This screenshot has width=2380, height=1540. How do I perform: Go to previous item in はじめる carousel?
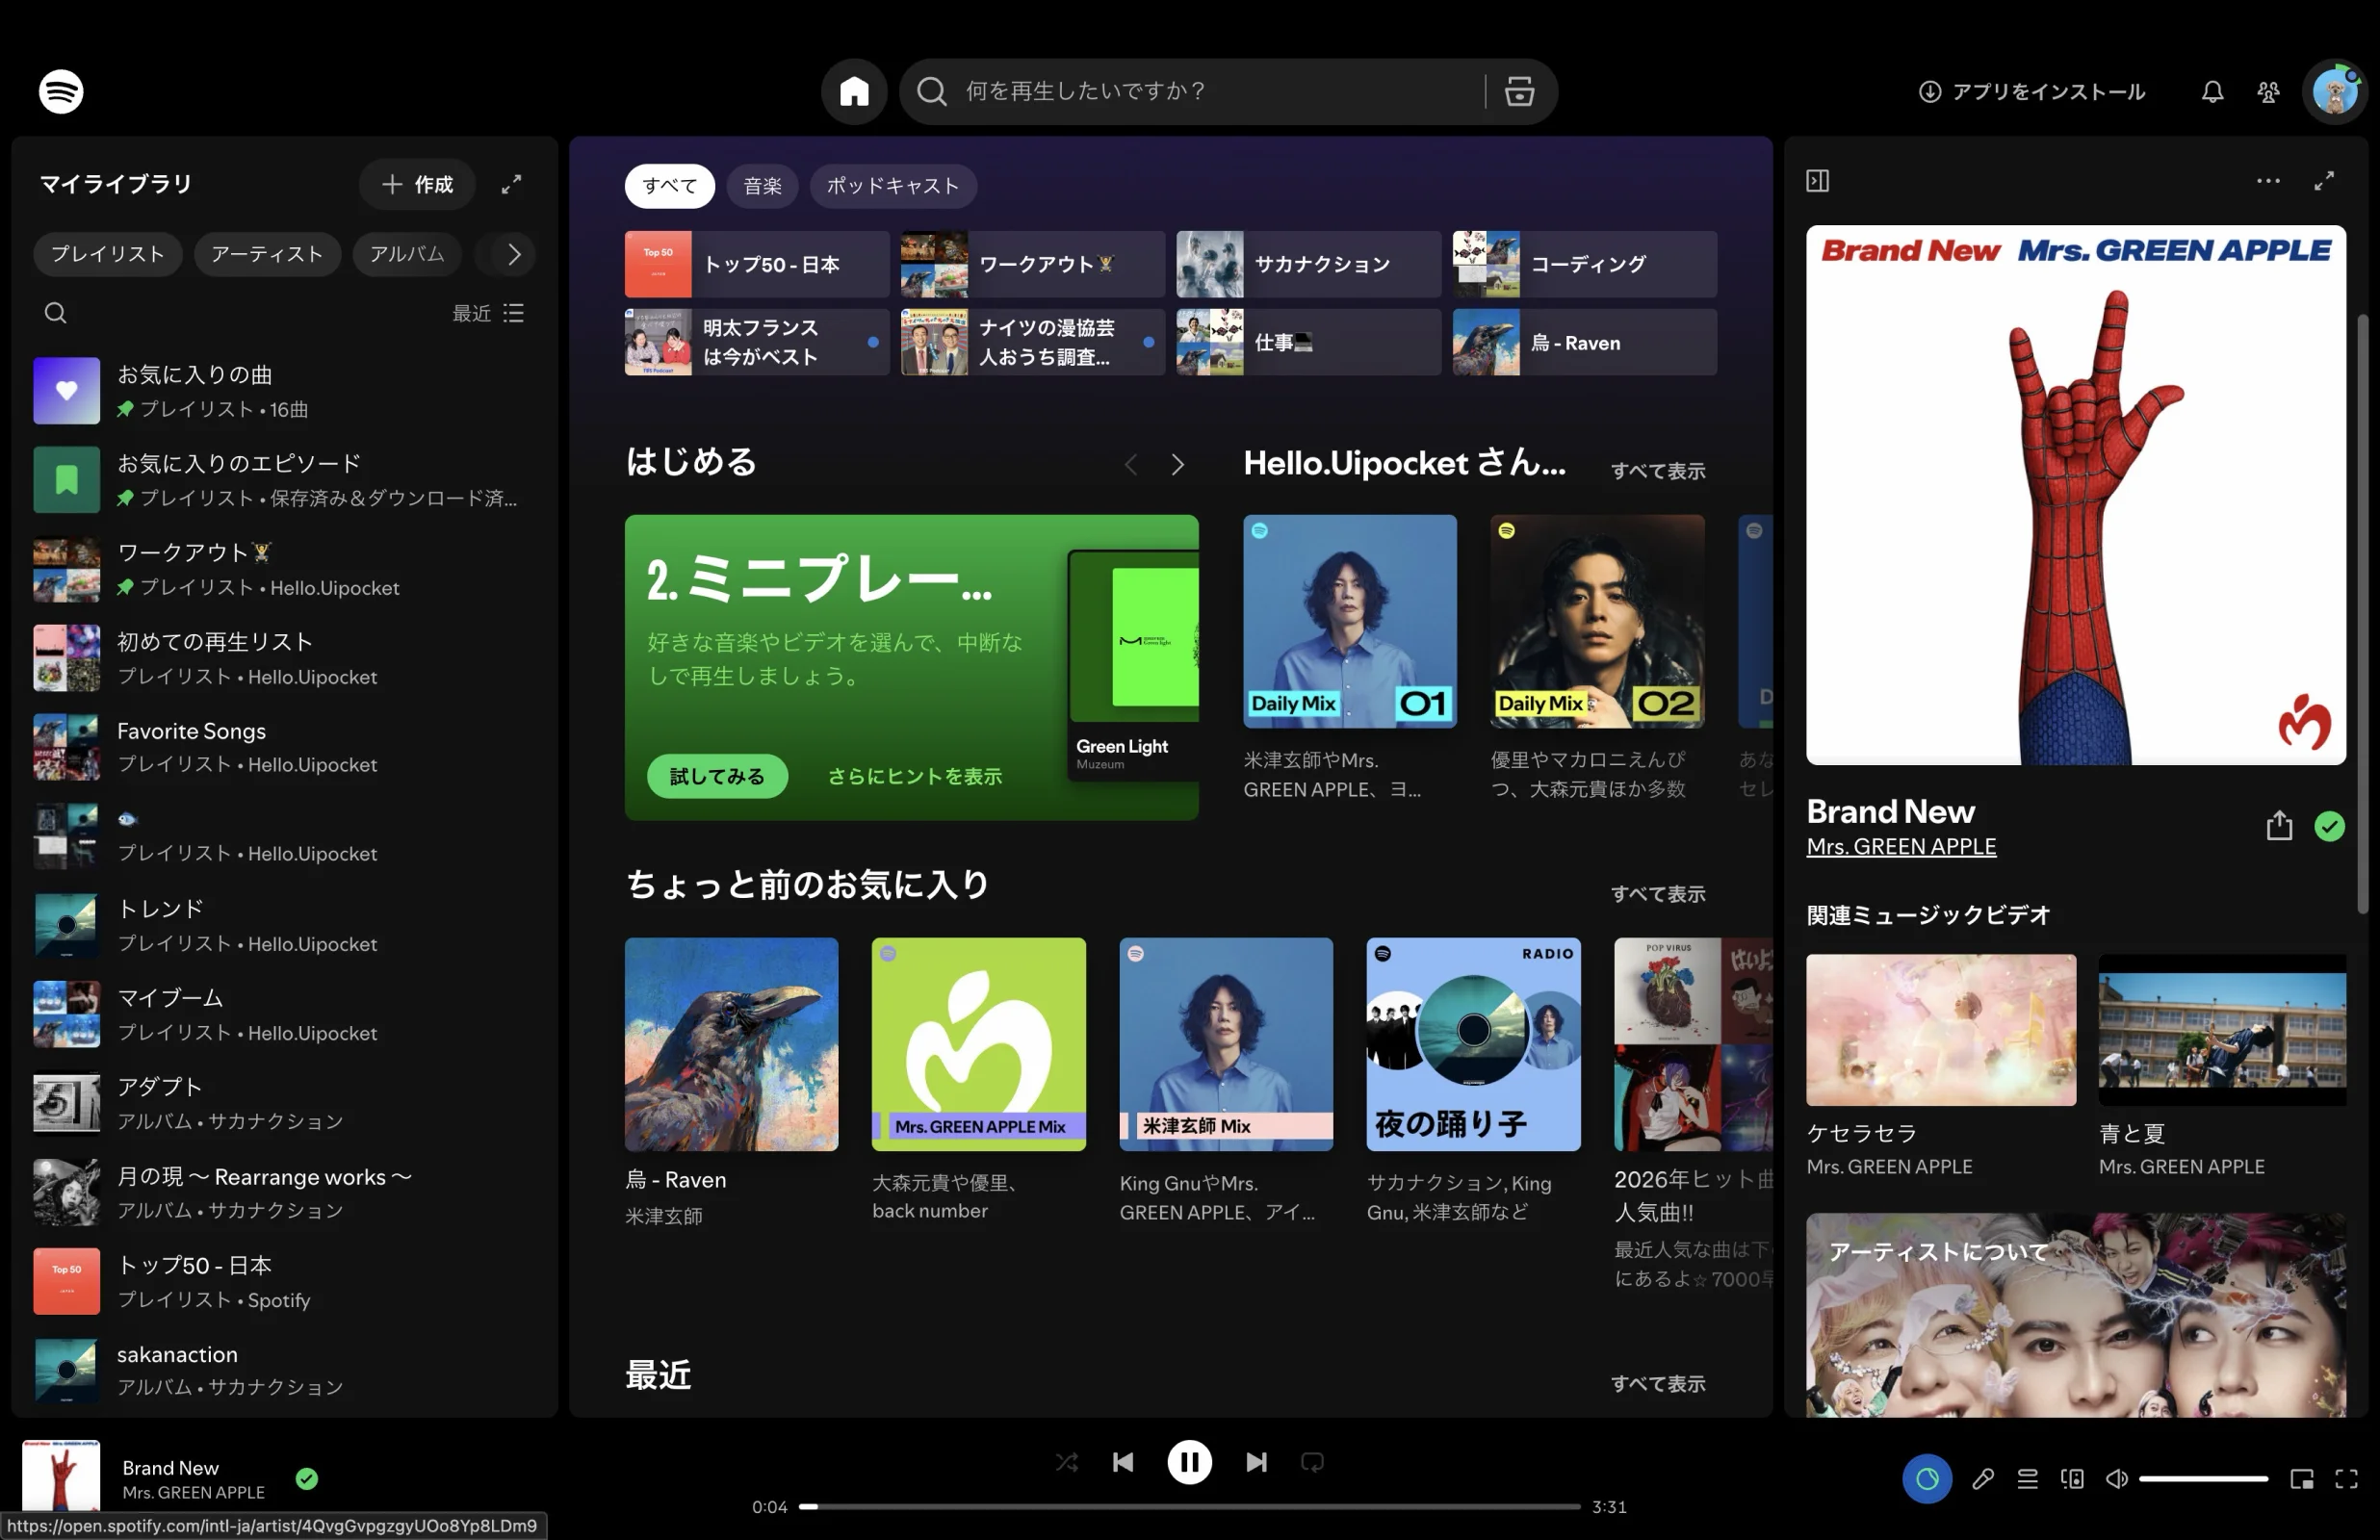(x=1130, y=465)
